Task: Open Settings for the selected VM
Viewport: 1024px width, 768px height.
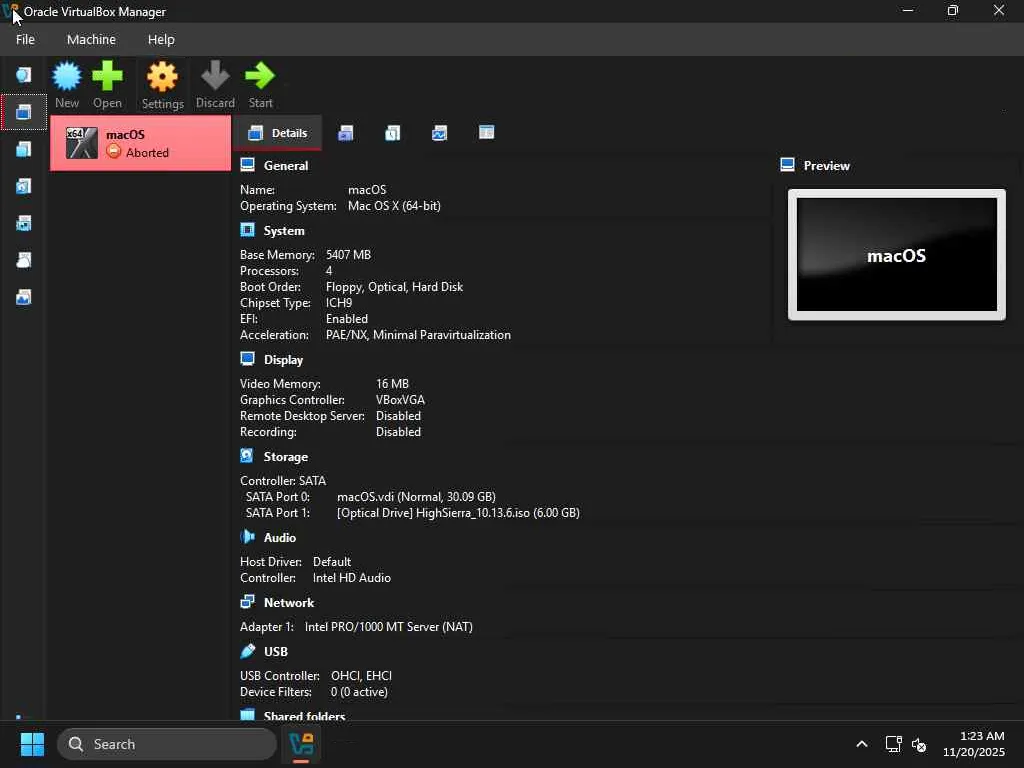Action: [163, 85]
